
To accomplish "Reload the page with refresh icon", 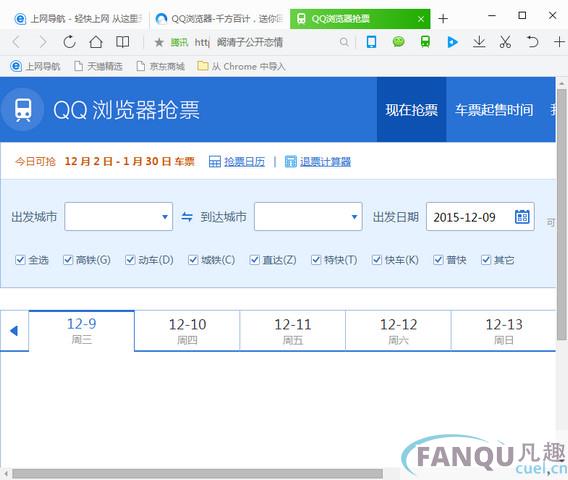I will [69, 42].
